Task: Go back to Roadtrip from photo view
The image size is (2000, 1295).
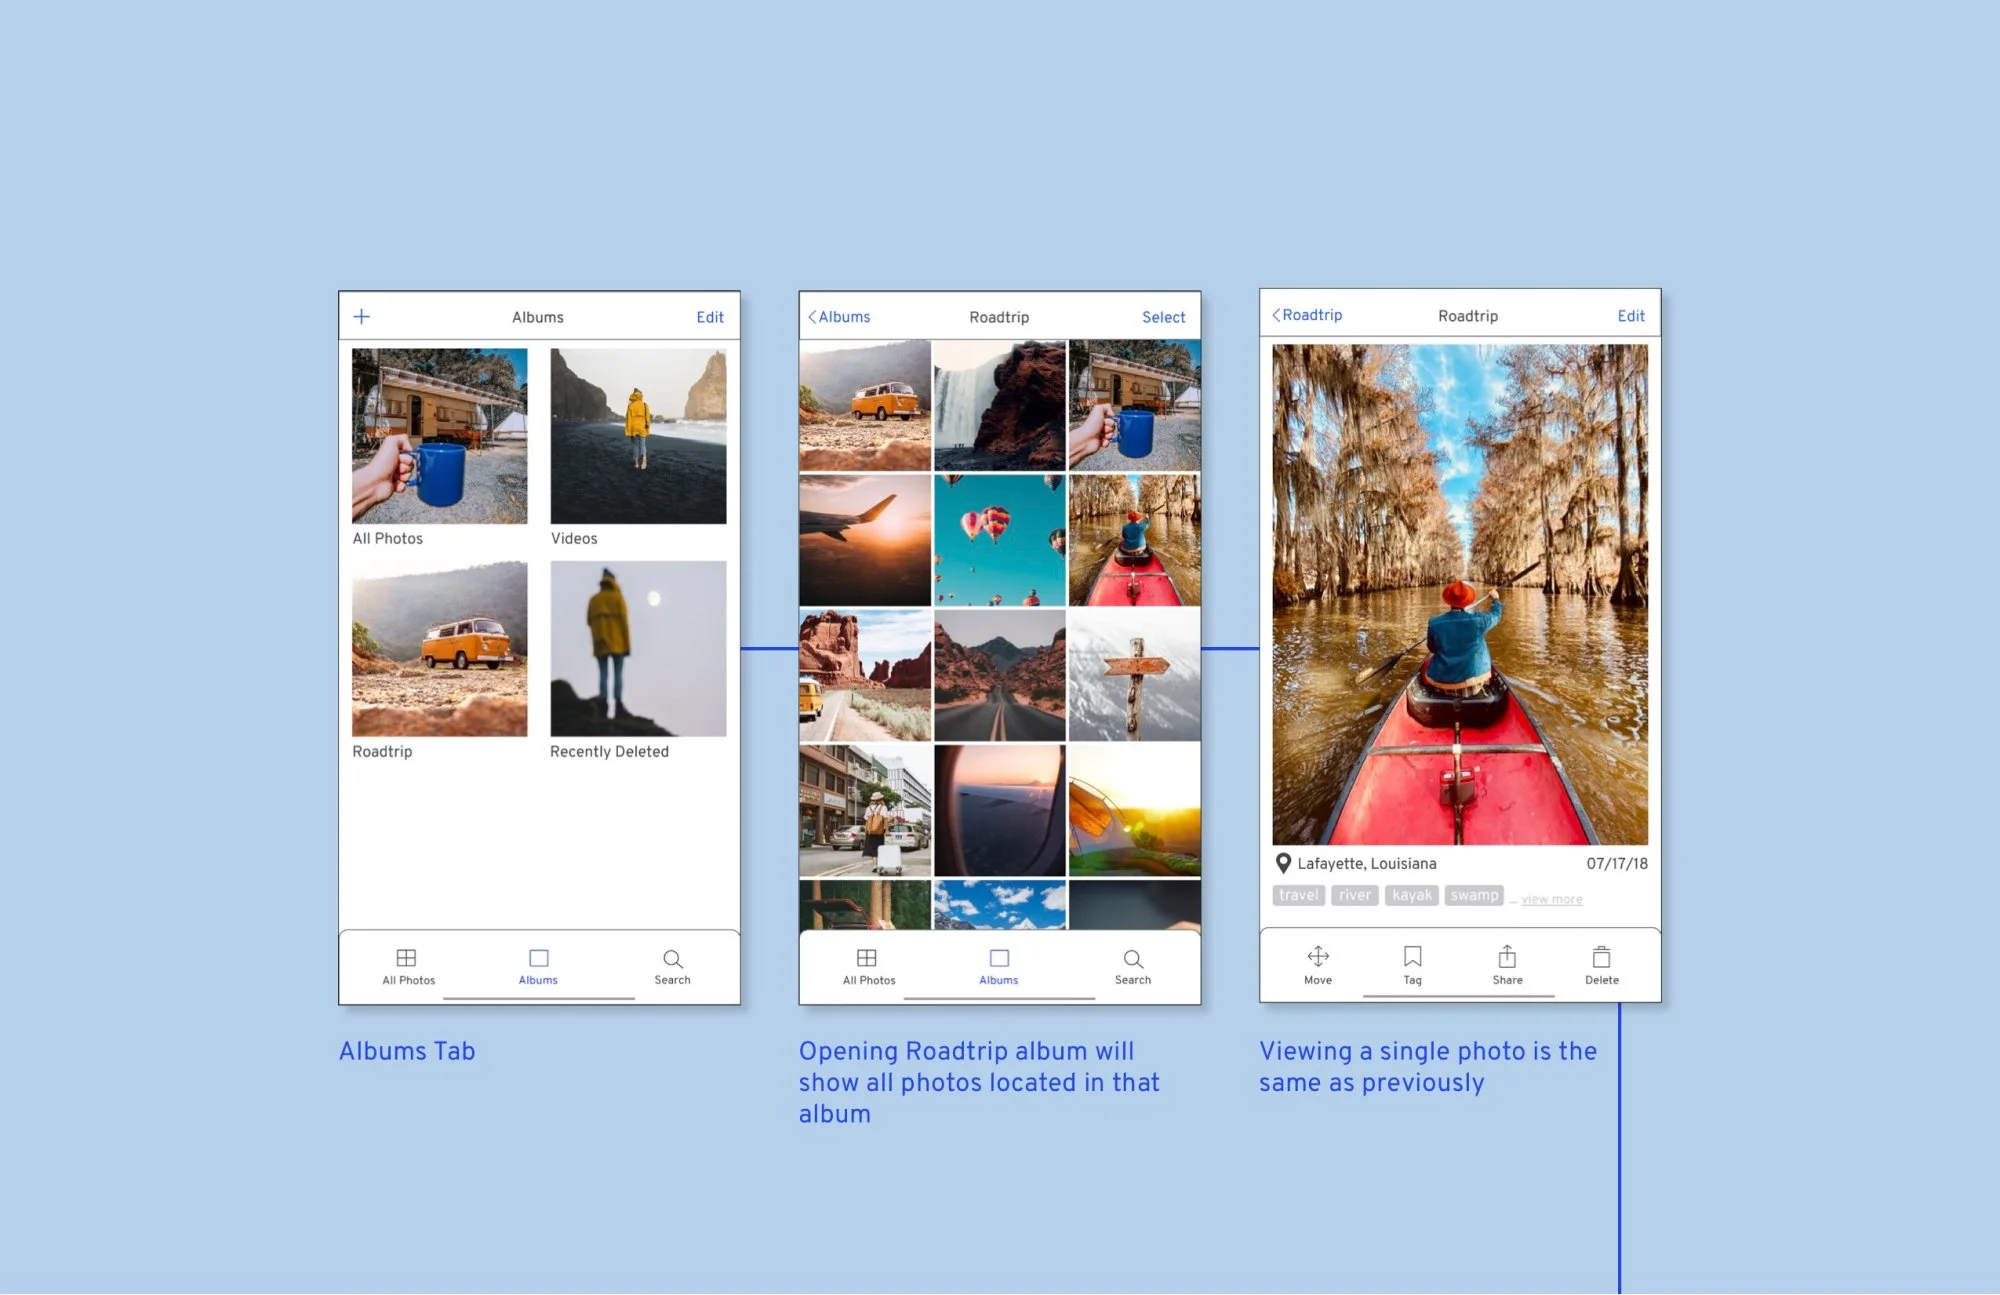Action: [x=1307, y=315]
